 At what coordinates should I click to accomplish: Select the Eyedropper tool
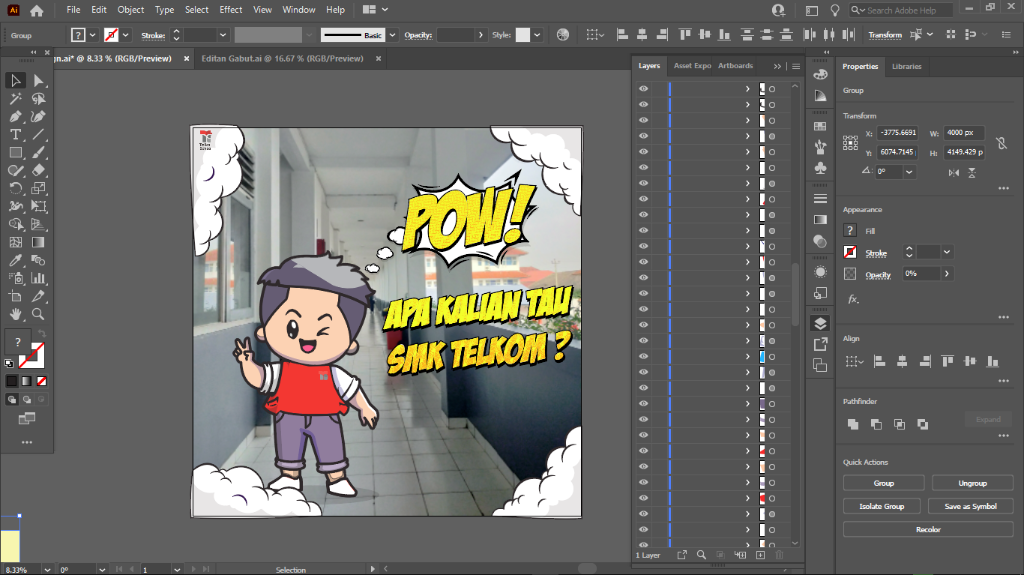[x=15, y=260]
